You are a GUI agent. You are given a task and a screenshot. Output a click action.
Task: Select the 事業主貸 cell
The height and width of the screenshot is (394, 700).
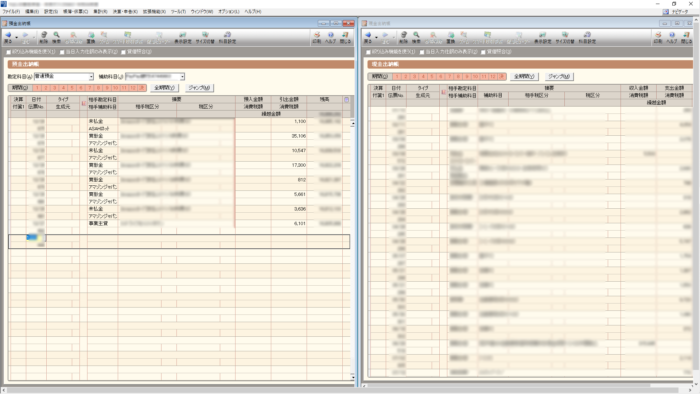pos(103,224)
